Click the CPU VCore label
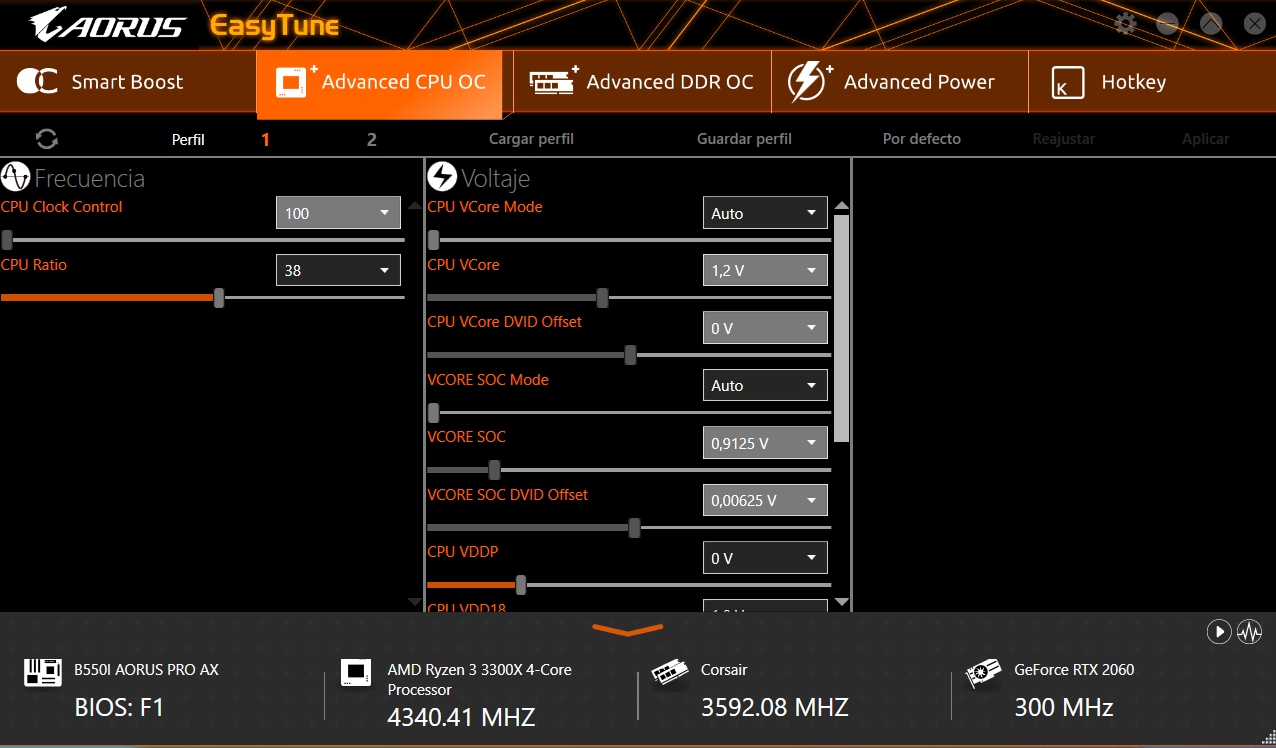1276x748 pixels. [x=463, y=265]
